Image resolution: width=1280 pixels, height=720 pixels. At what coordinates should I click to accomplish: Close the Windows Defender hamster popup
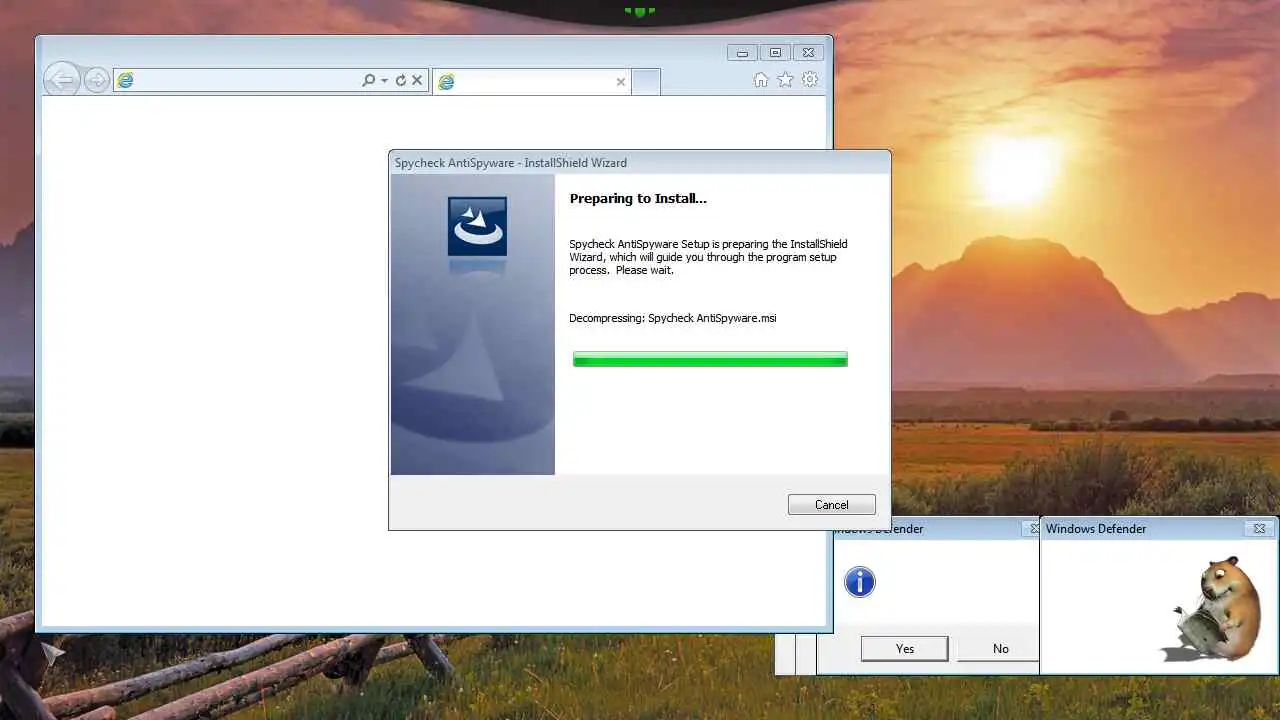pos(1259,529)
